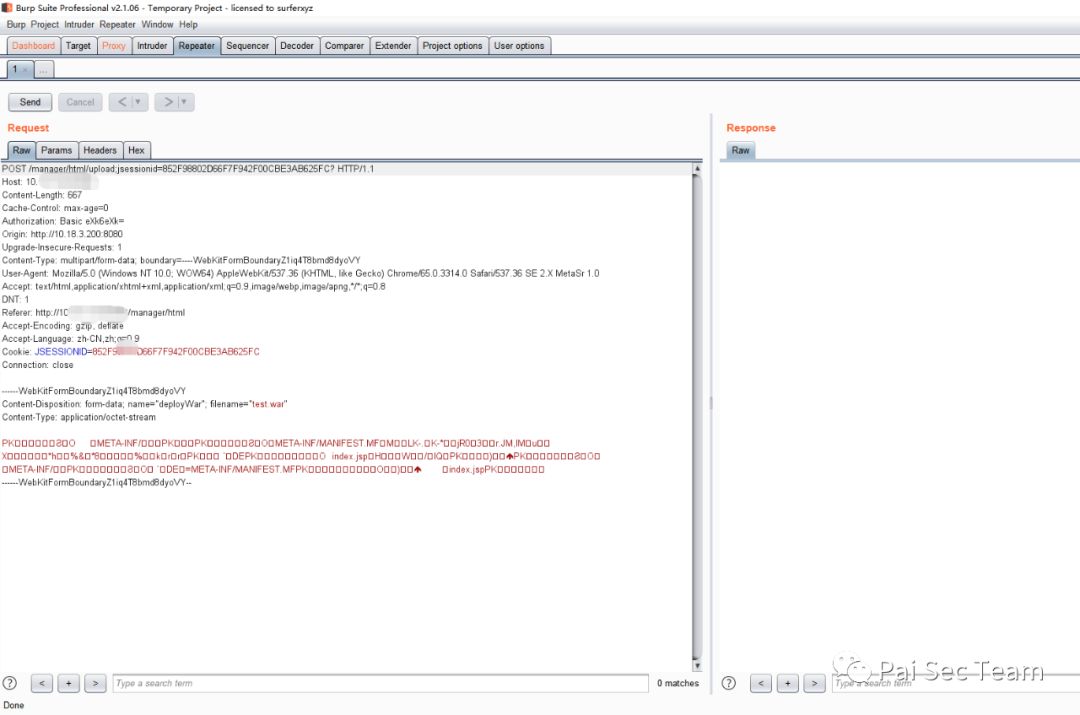
Task: Click previous match button in response search bar
Action: (x=760, y=683)
